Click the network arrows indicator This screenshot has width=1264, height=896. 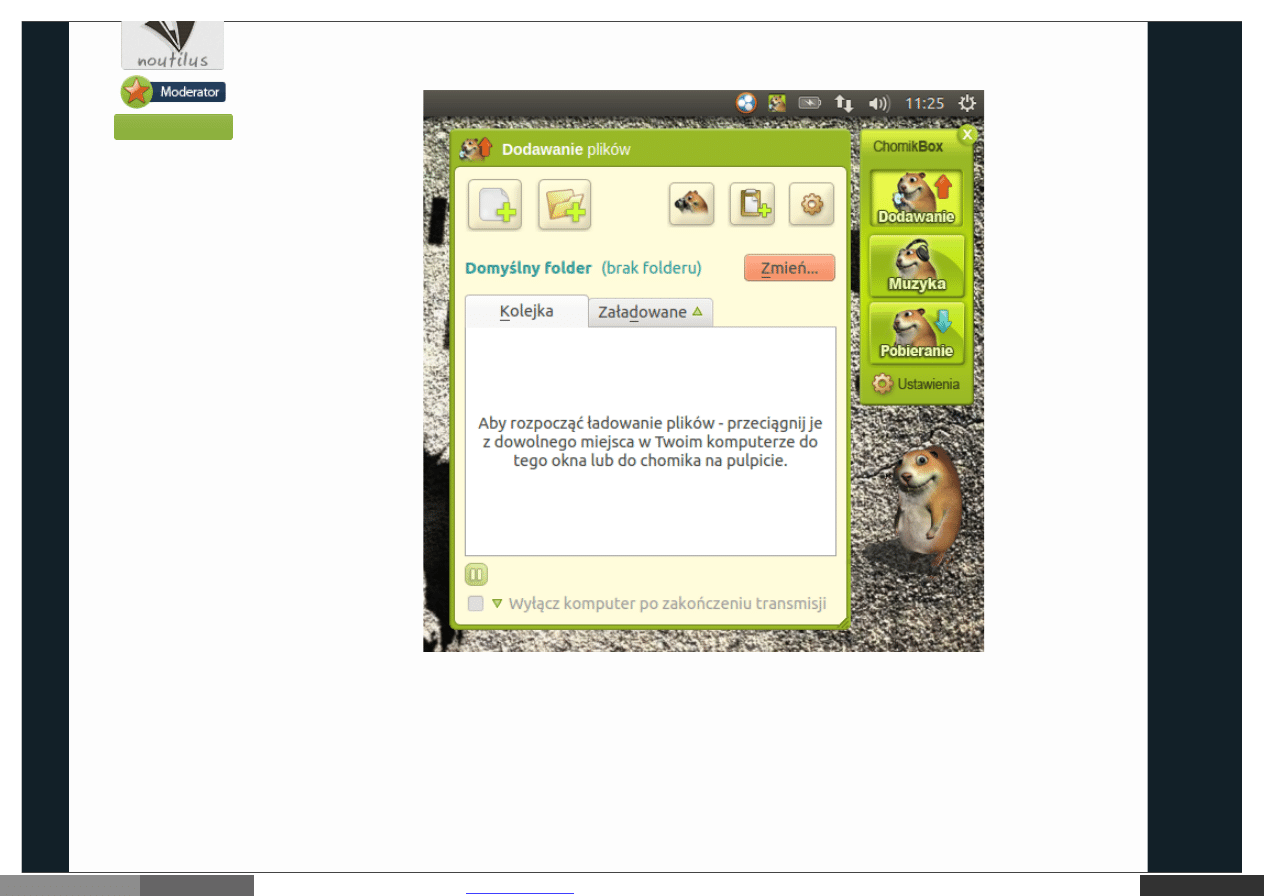point(844,103)
